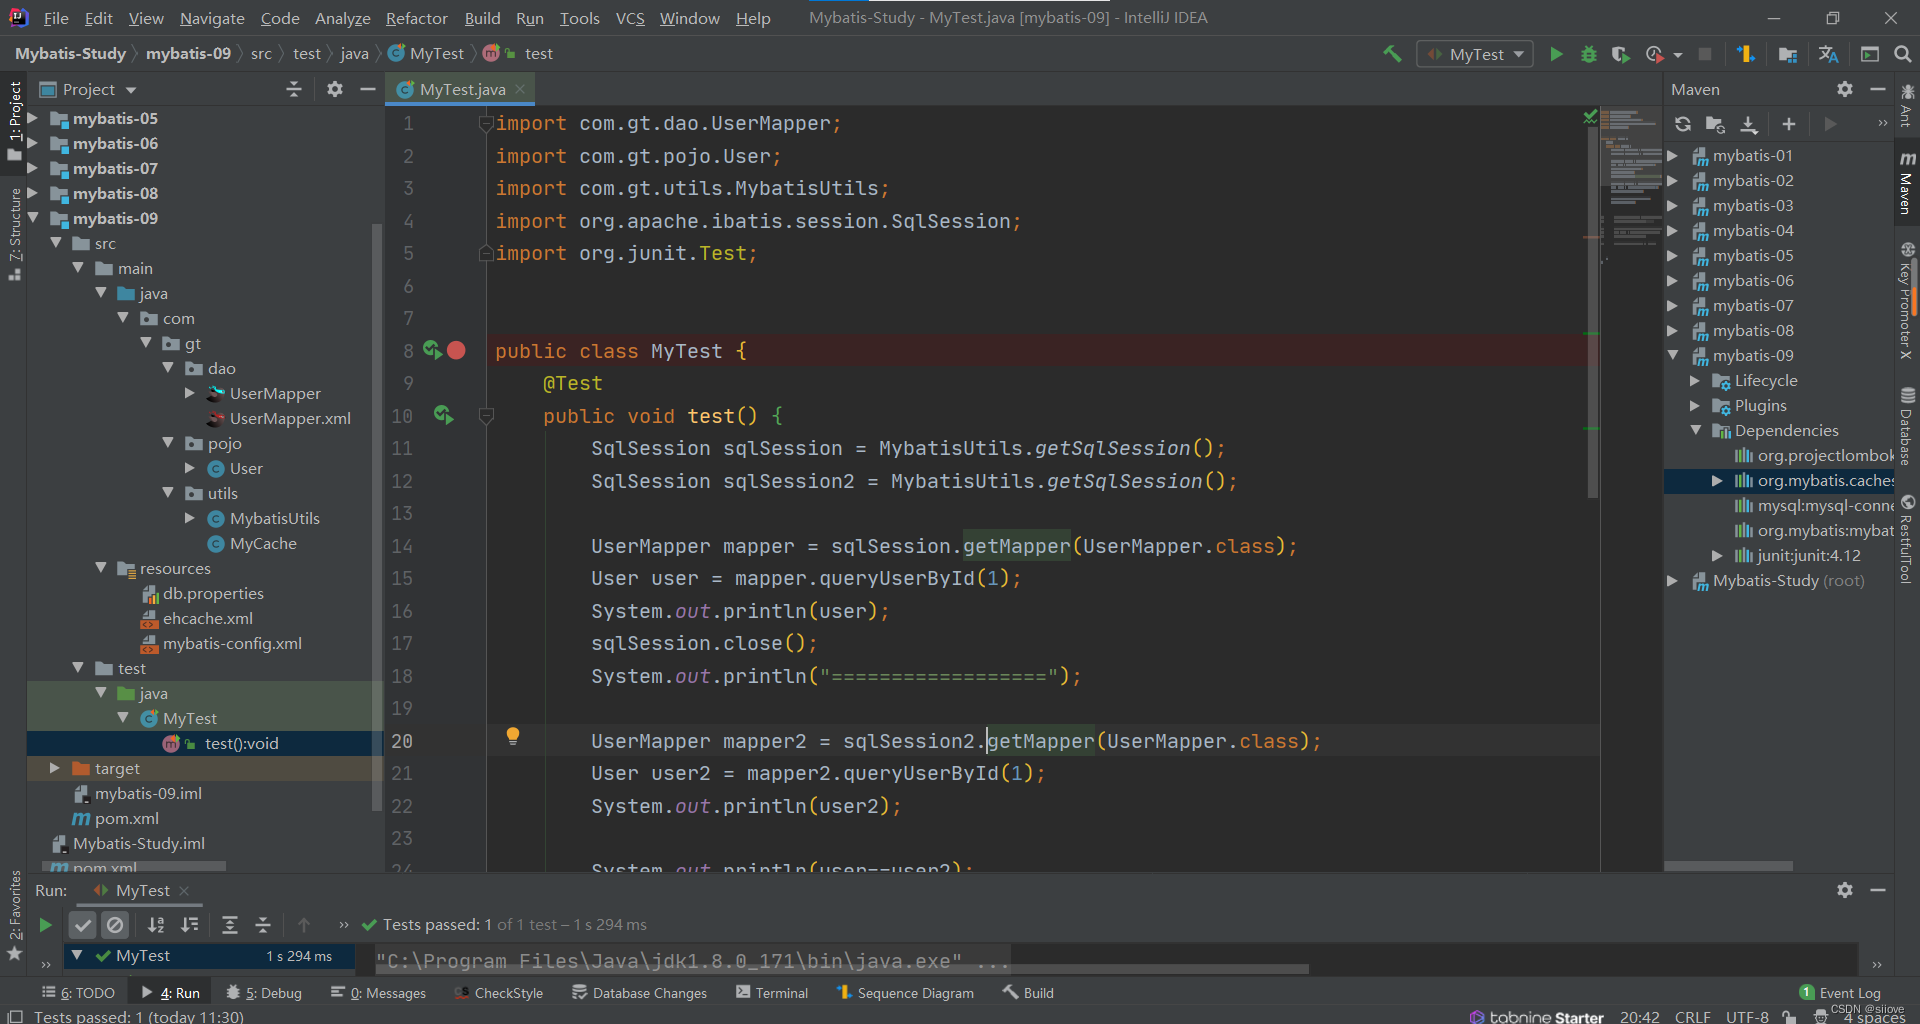The width and height of the screenshot is (1920, 1024).
Task: Open the Terminal tool tab
Action: [771, 993]
